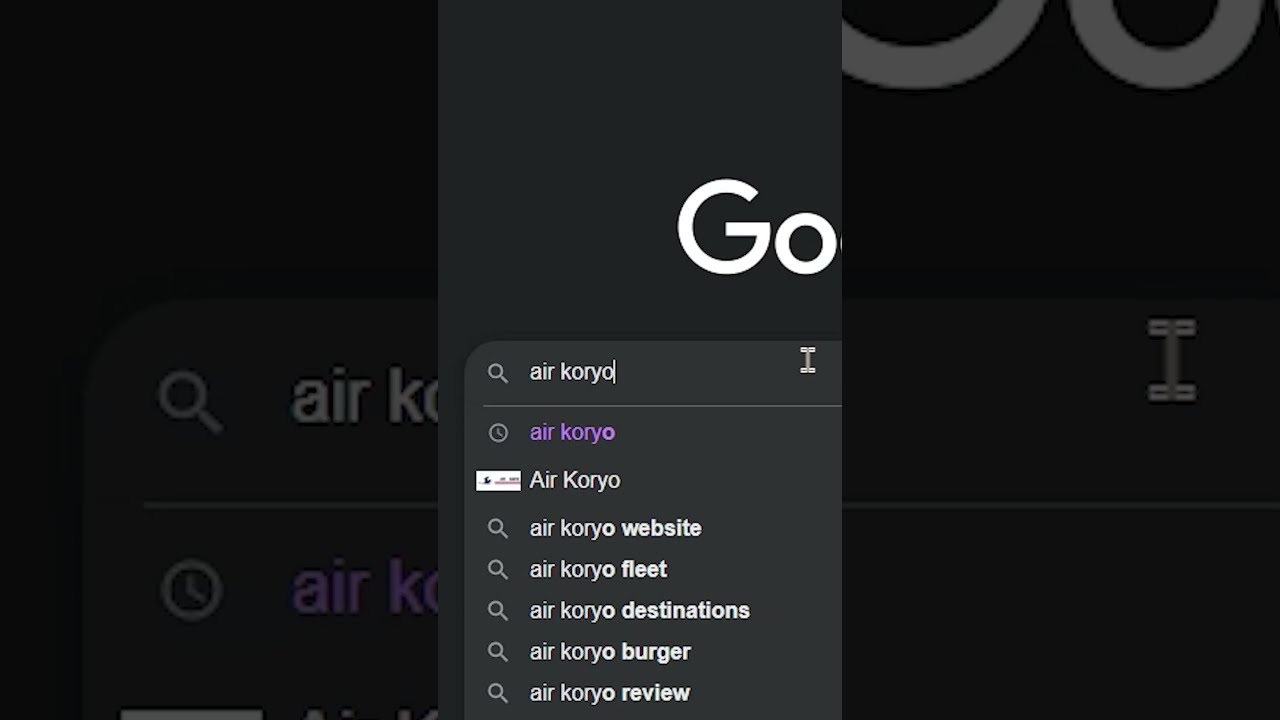Select 'air koryo fleet' suggestion
The image size is (1280, 720).
coord(598,569)
